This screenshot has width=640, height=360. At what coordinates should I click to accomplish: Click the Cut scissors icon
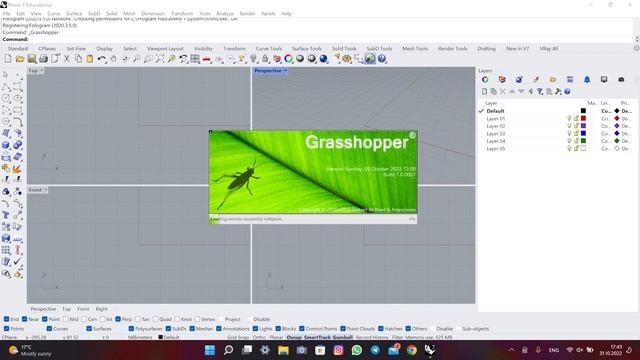pyautogui.click(x=67, y=59)
